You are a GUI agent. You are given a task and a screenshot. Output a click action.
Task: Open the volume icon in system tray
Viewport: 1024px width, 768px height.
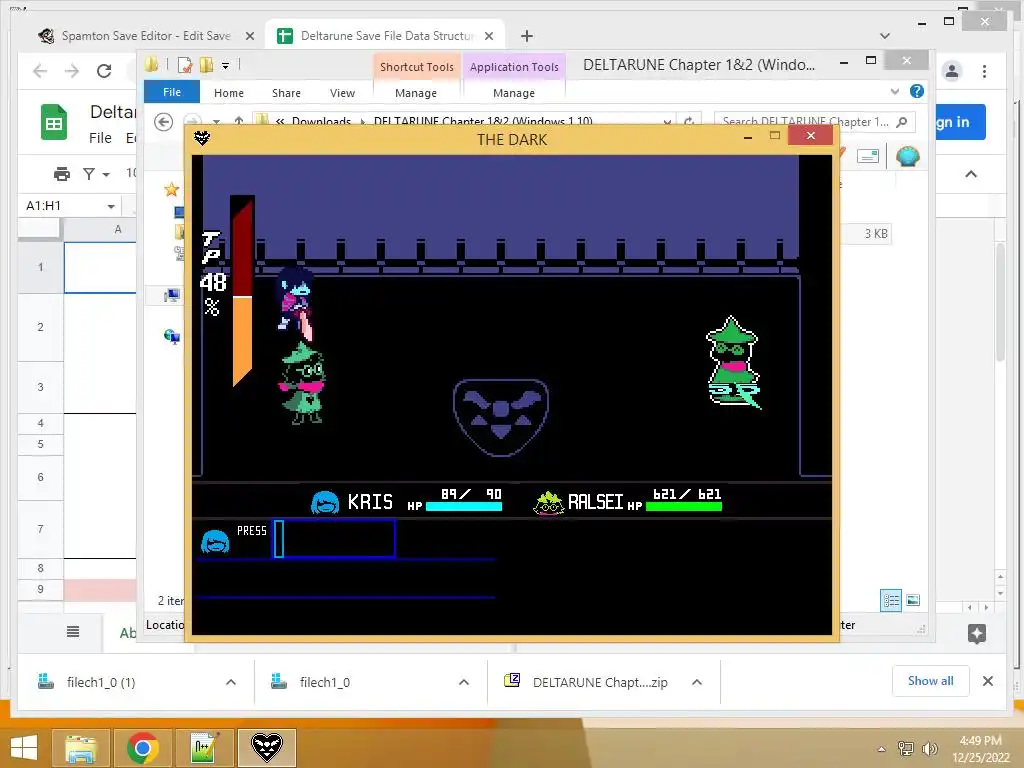point(929,749)
